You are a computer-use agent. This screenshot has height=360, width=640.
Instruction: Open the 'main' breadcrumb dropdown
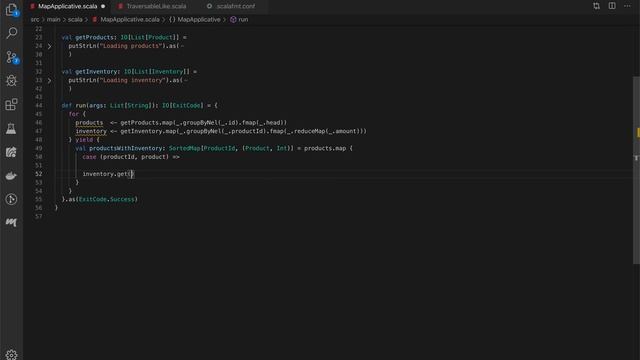(53, 20)
